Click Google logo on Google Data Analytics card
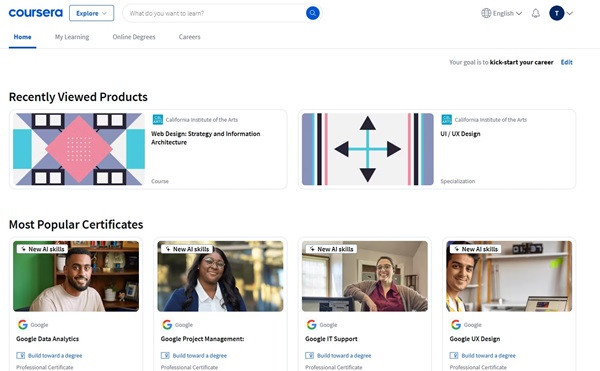The height and width of the screenshot is (371, 600). (23, 325)
